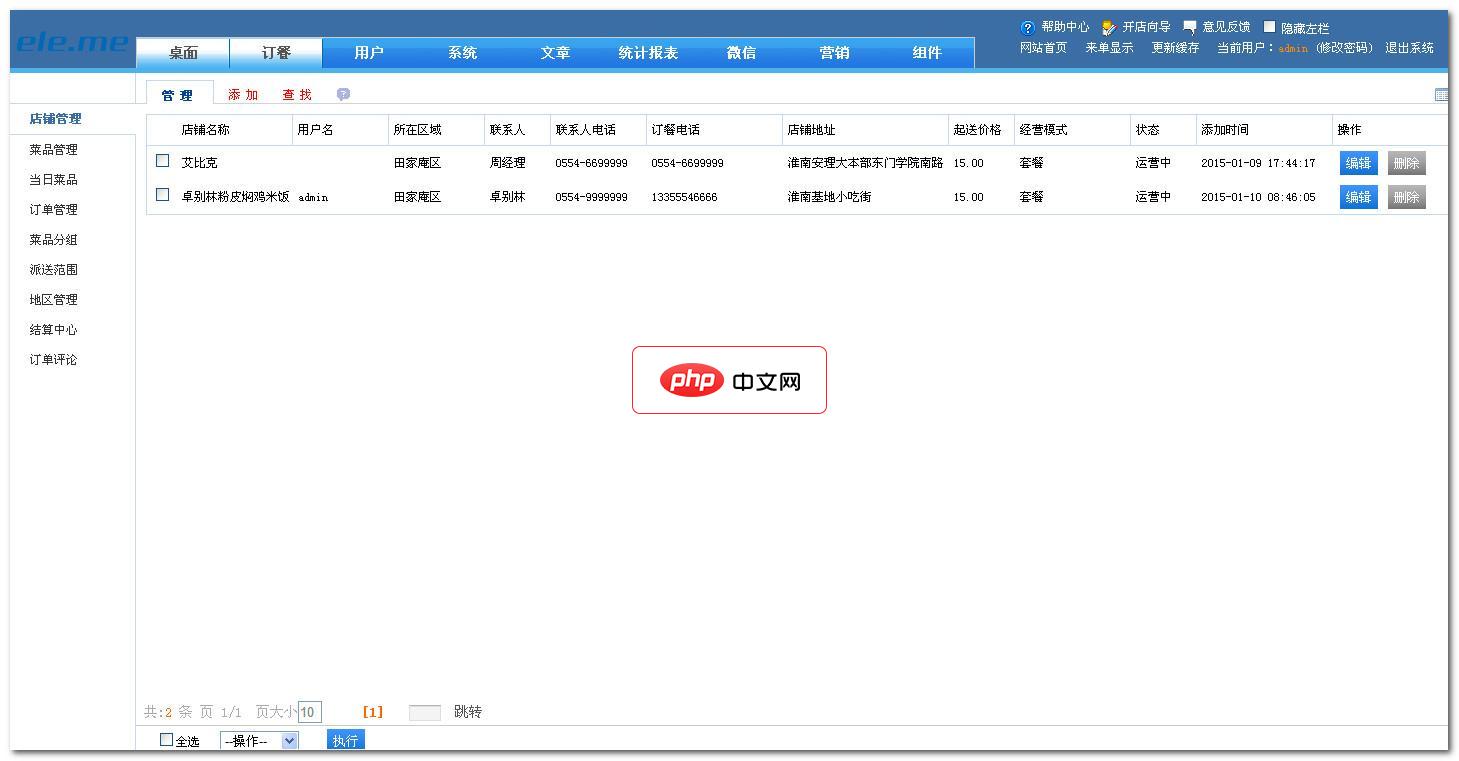Screen dimensions: 1459x761
Task: Click the page jump input field
Action: click(x=424, y=711)
